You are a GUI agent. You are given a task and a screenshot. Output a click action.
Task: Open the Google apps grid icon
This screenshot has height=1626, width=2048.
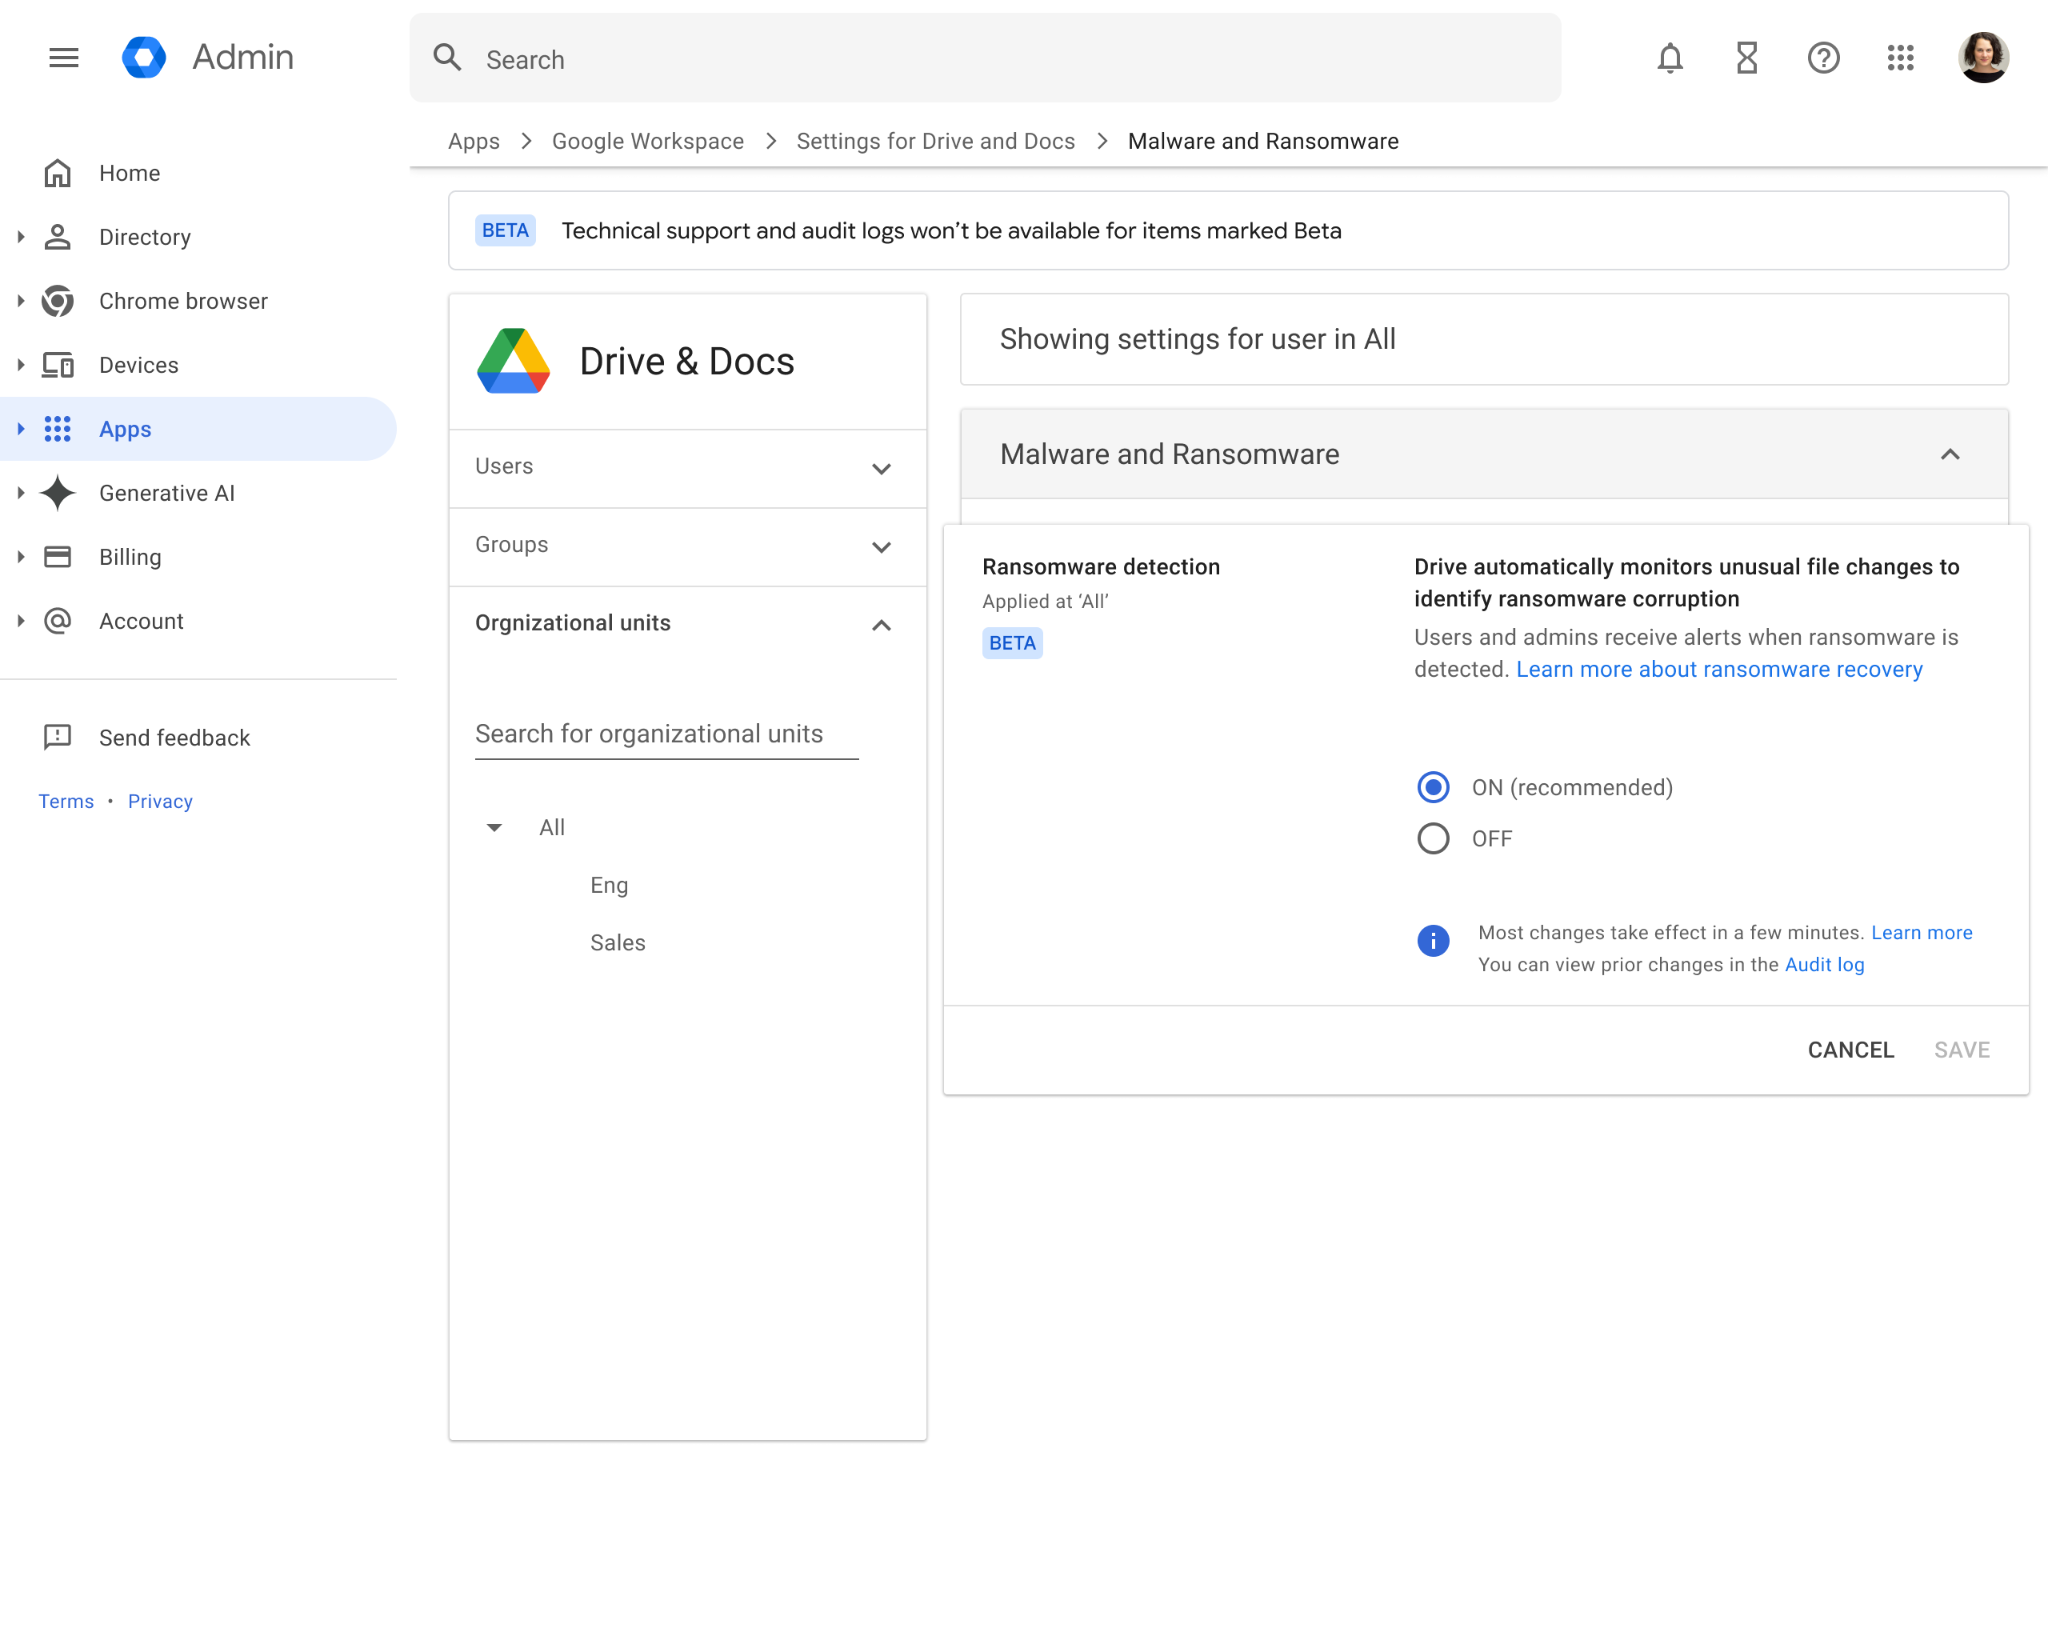[x=1900, y=58]
